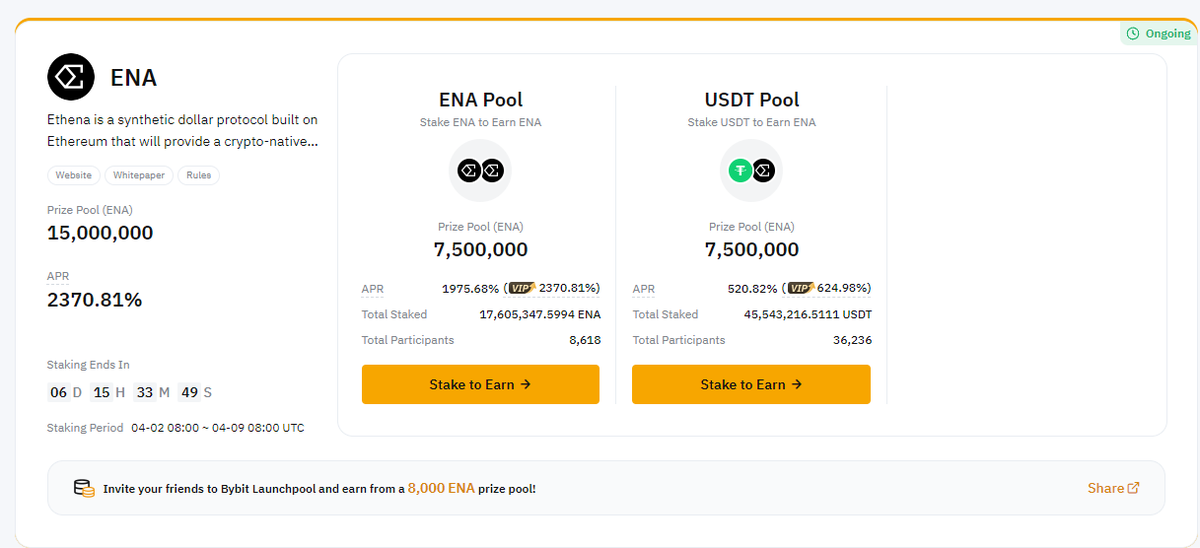
Task: Click Stake to Earn in USDT Pool
Action: [x=751, y=384]
